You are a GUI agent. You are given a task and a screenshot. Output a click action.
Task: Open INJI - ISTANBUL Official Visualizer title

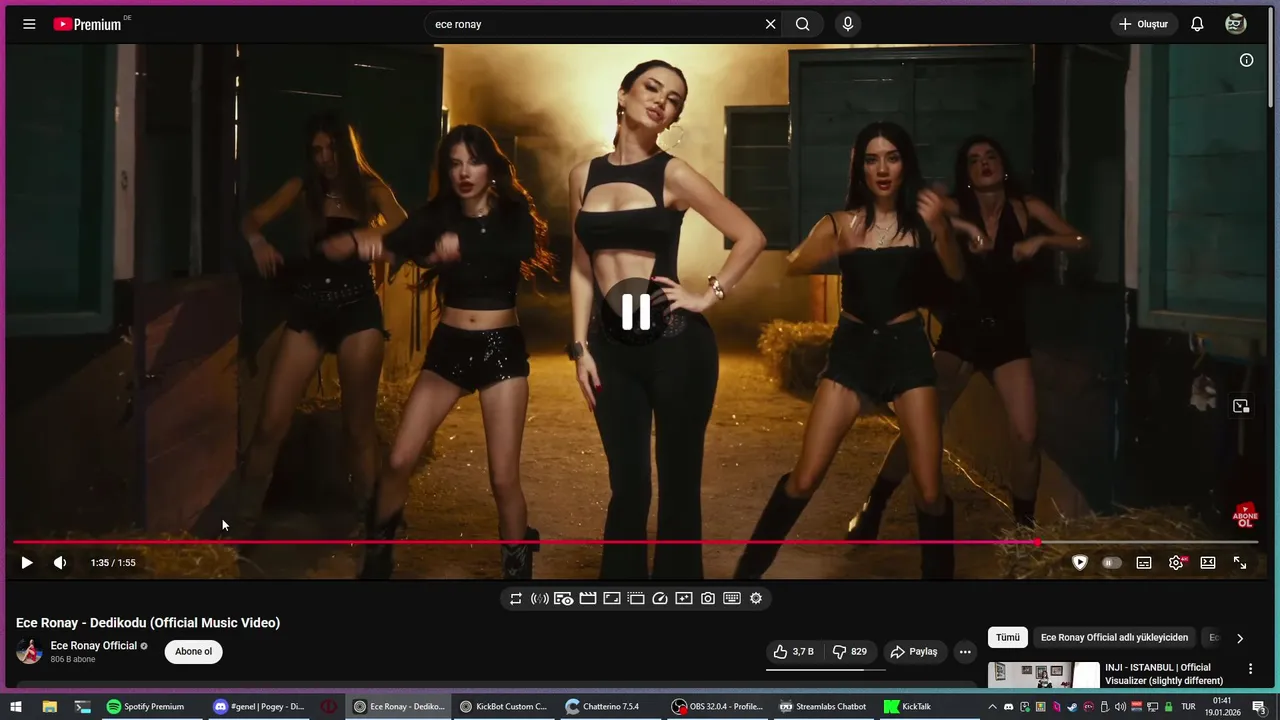(1164, 674)
